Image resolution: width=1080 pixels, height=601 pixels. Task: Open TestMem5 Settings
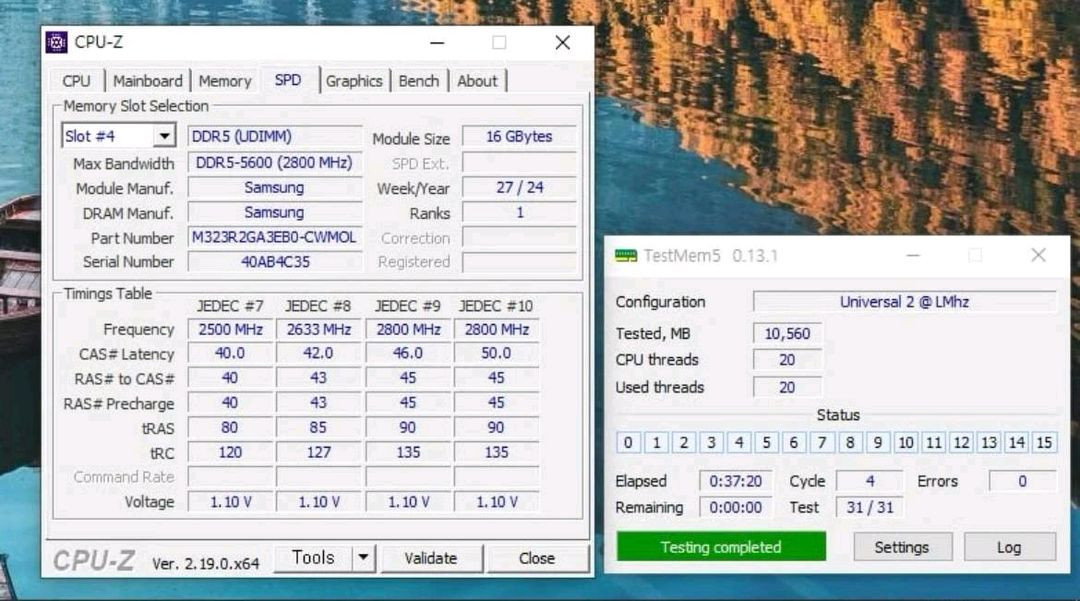[902, 547]
